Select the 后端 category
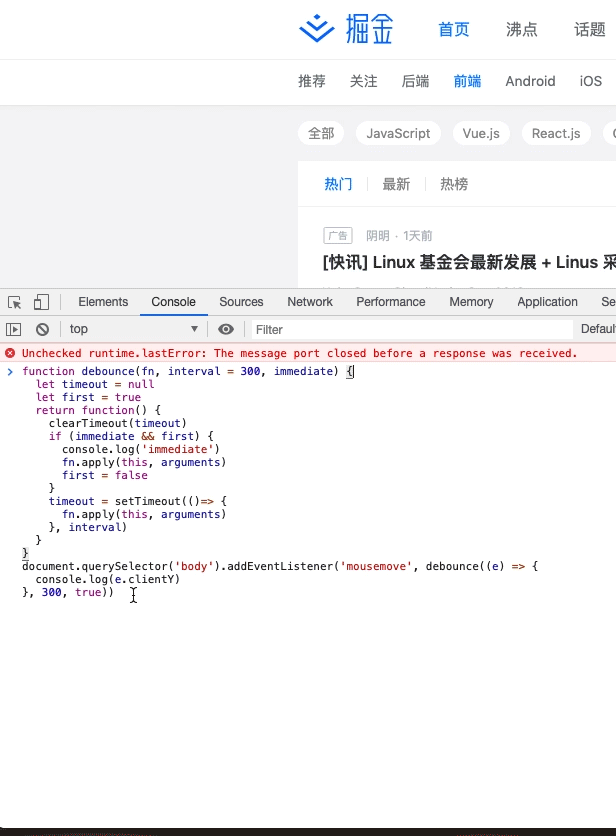 coord(415,81)
